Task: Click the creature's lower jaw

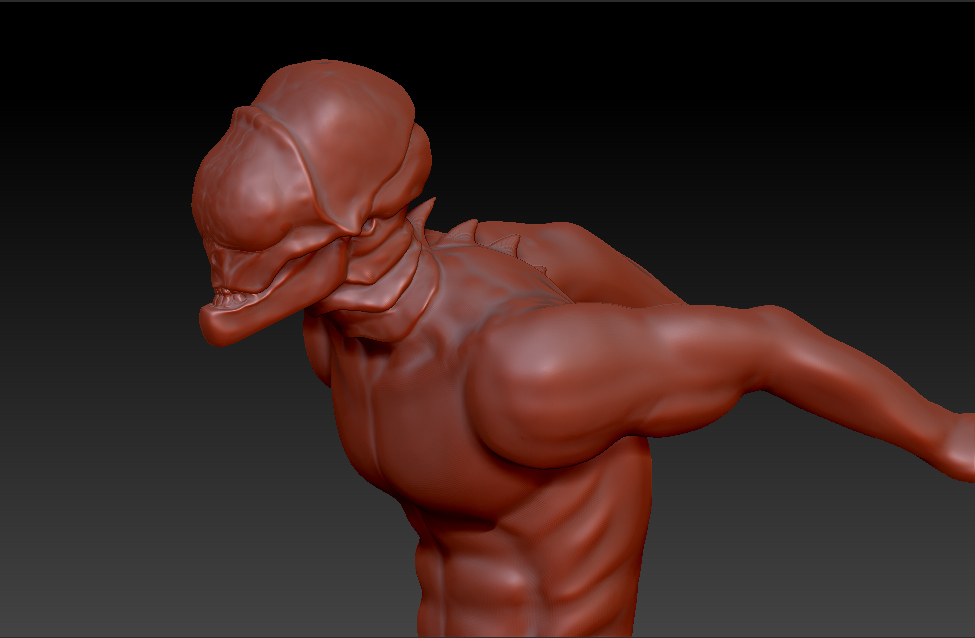Action: 245,320
